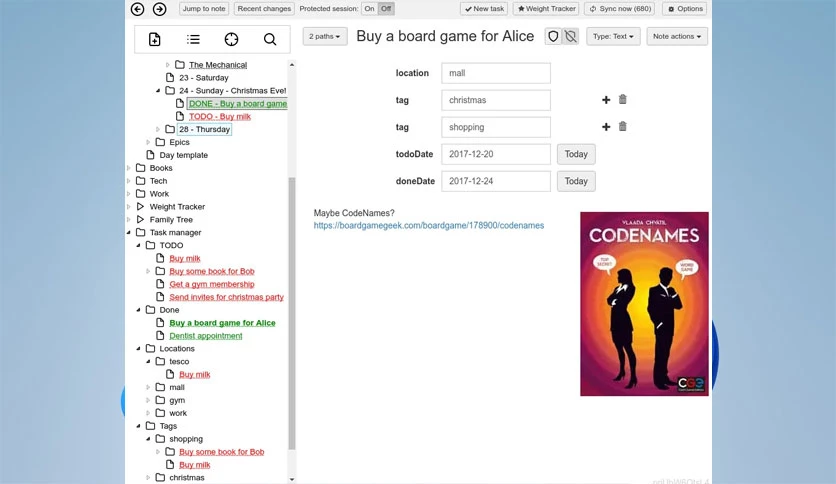Click the note title Buy a board game for Alice
The height and width of the screenshot is (484, 836).
(445, 36)
